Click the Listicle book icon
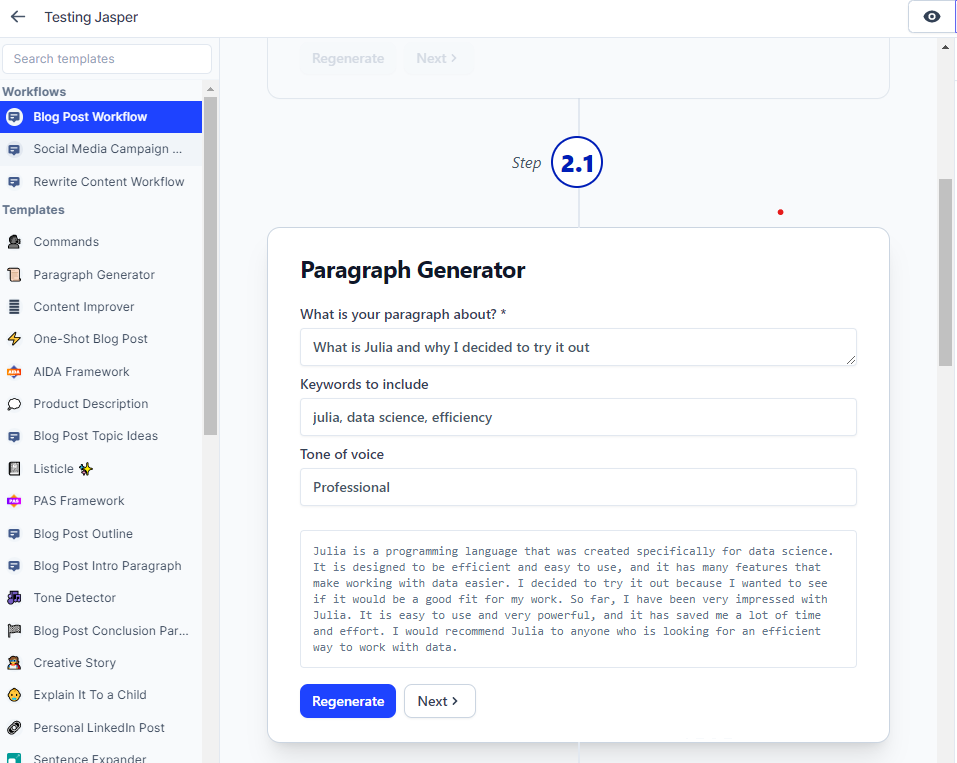957x763 pixels. [x=14, y=469]
